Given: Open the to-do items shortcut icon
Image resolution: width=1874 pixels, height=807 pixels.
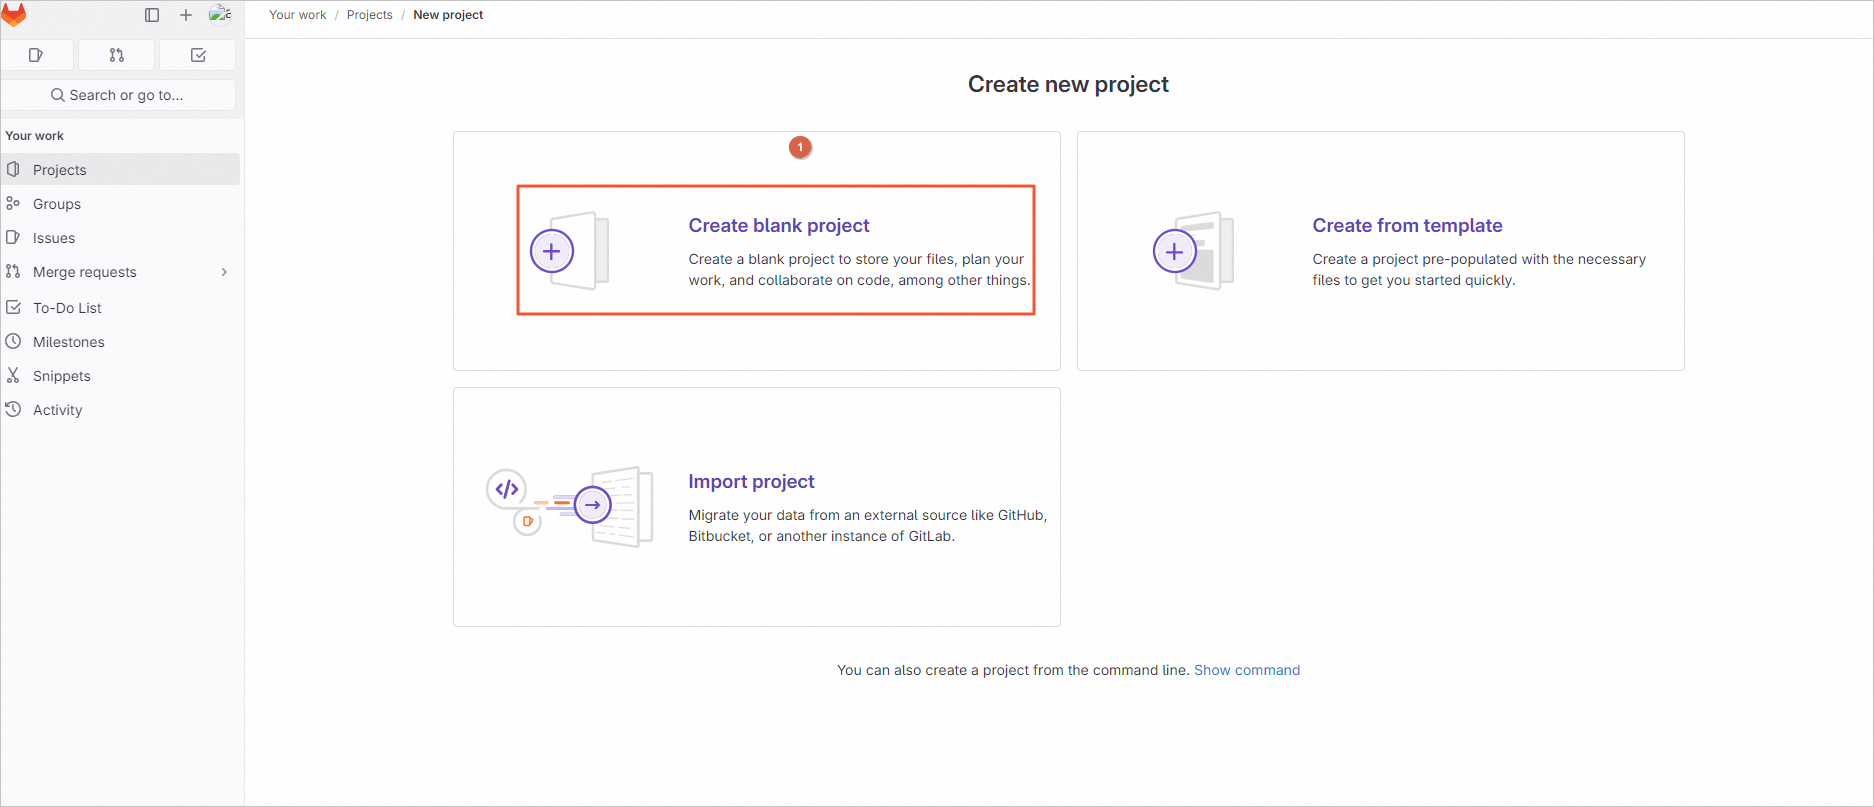Looking at the screenshot, I should (x=198, y=55).
